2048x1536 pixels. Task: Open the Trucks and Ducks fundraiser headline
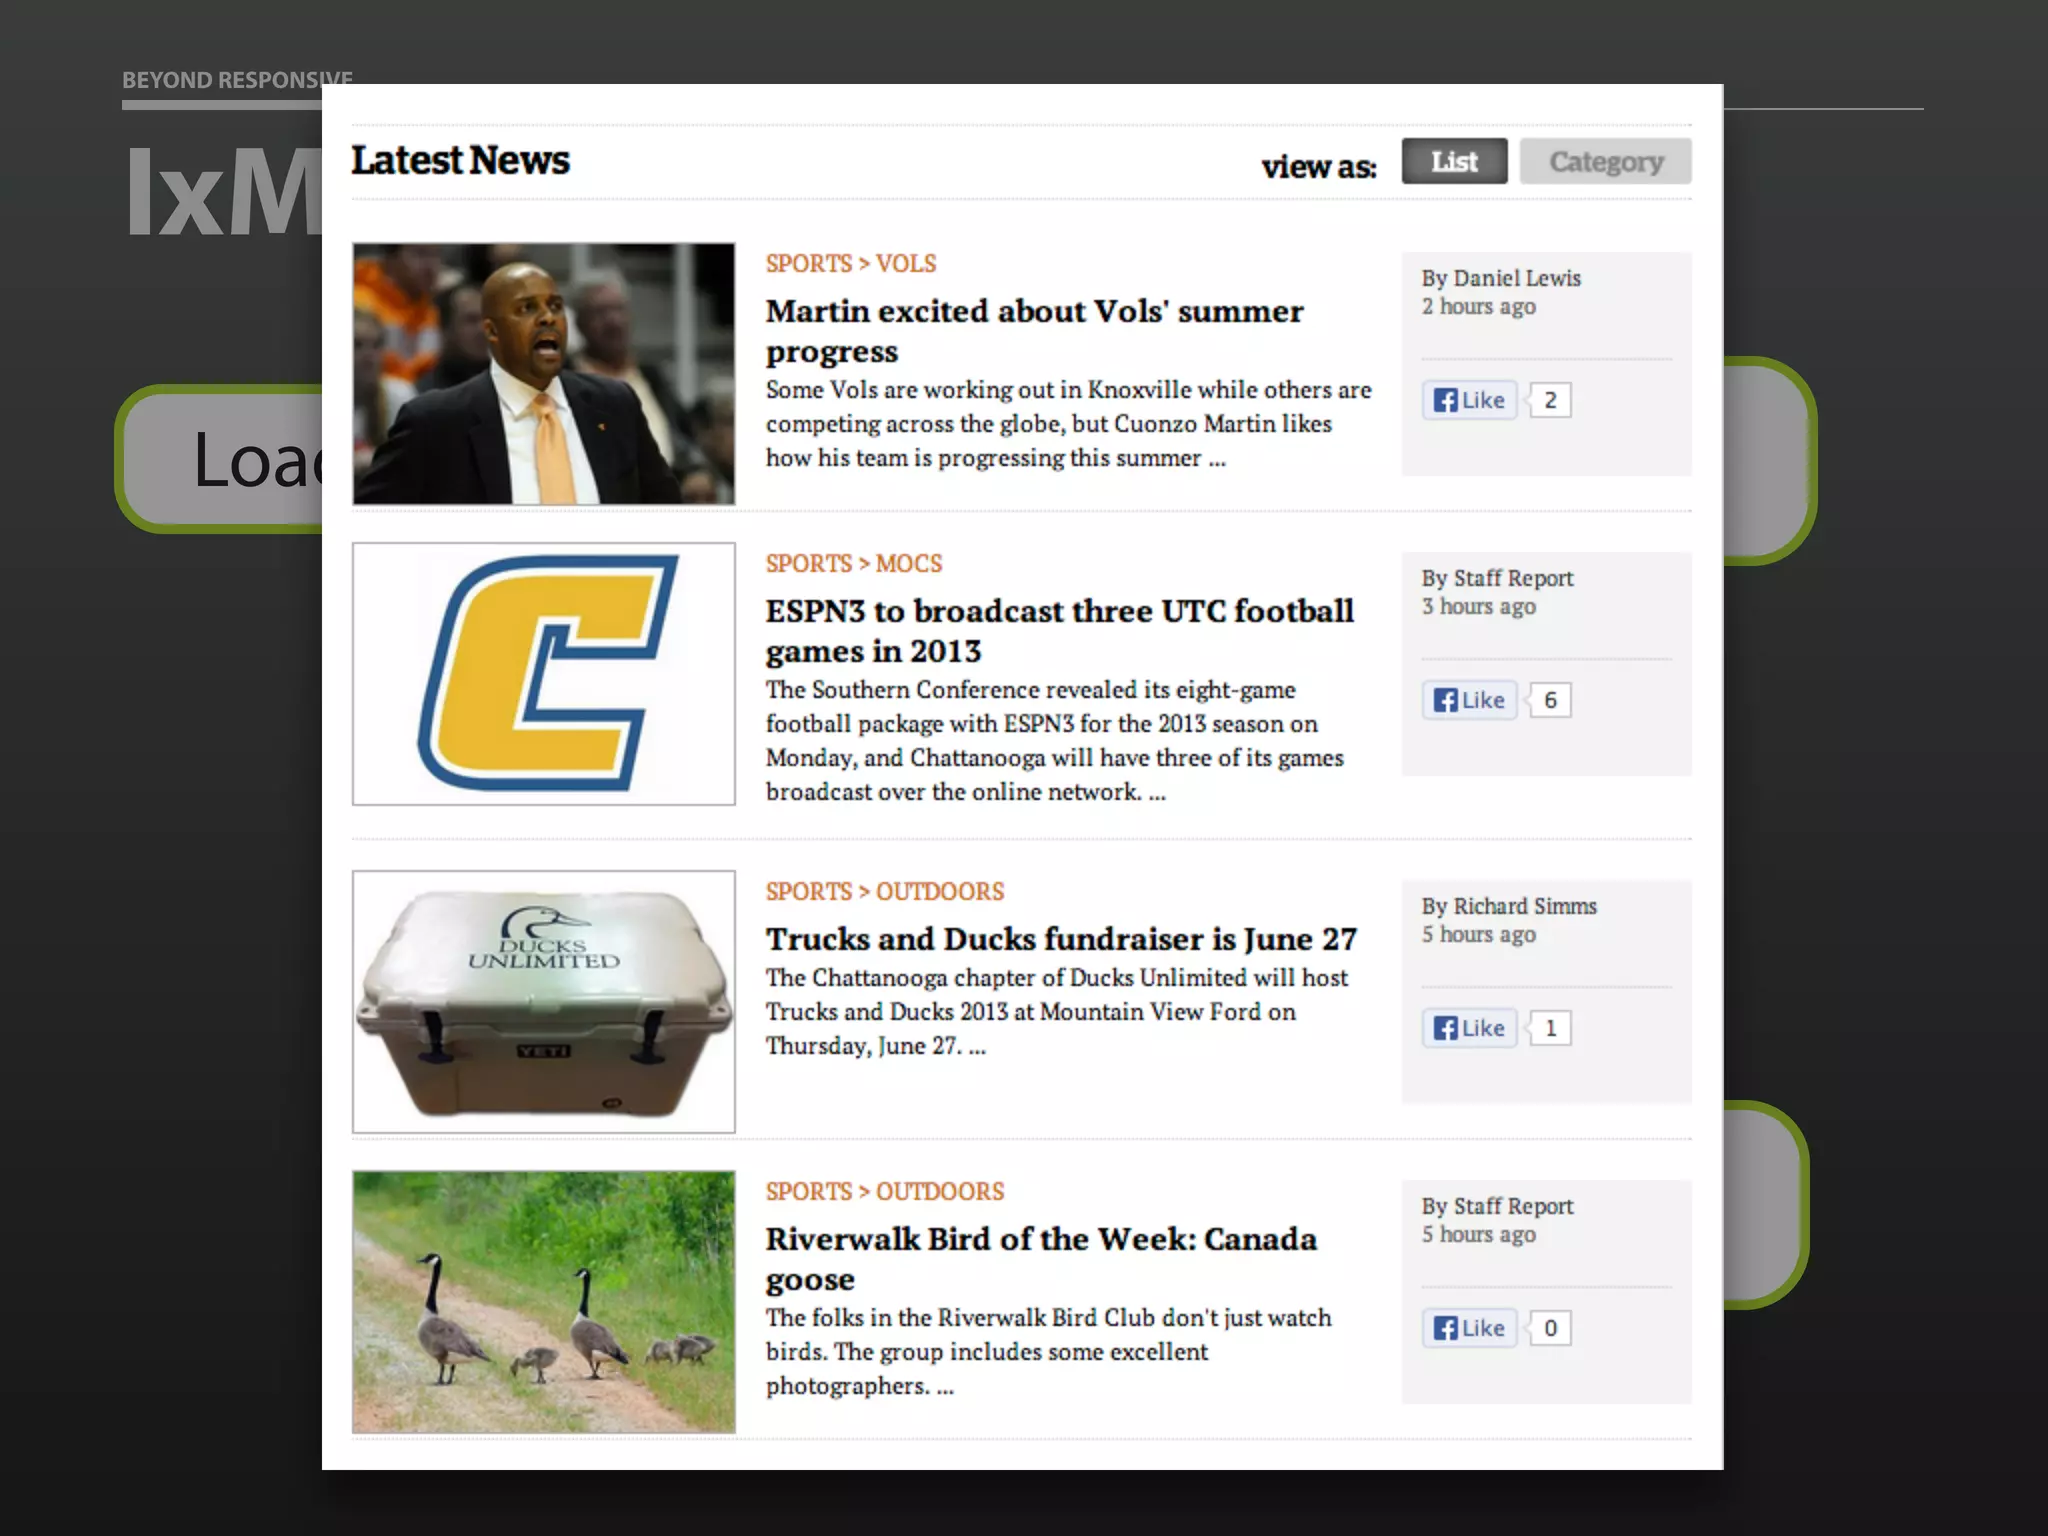pyautogui.click(x=1061, y=939)
